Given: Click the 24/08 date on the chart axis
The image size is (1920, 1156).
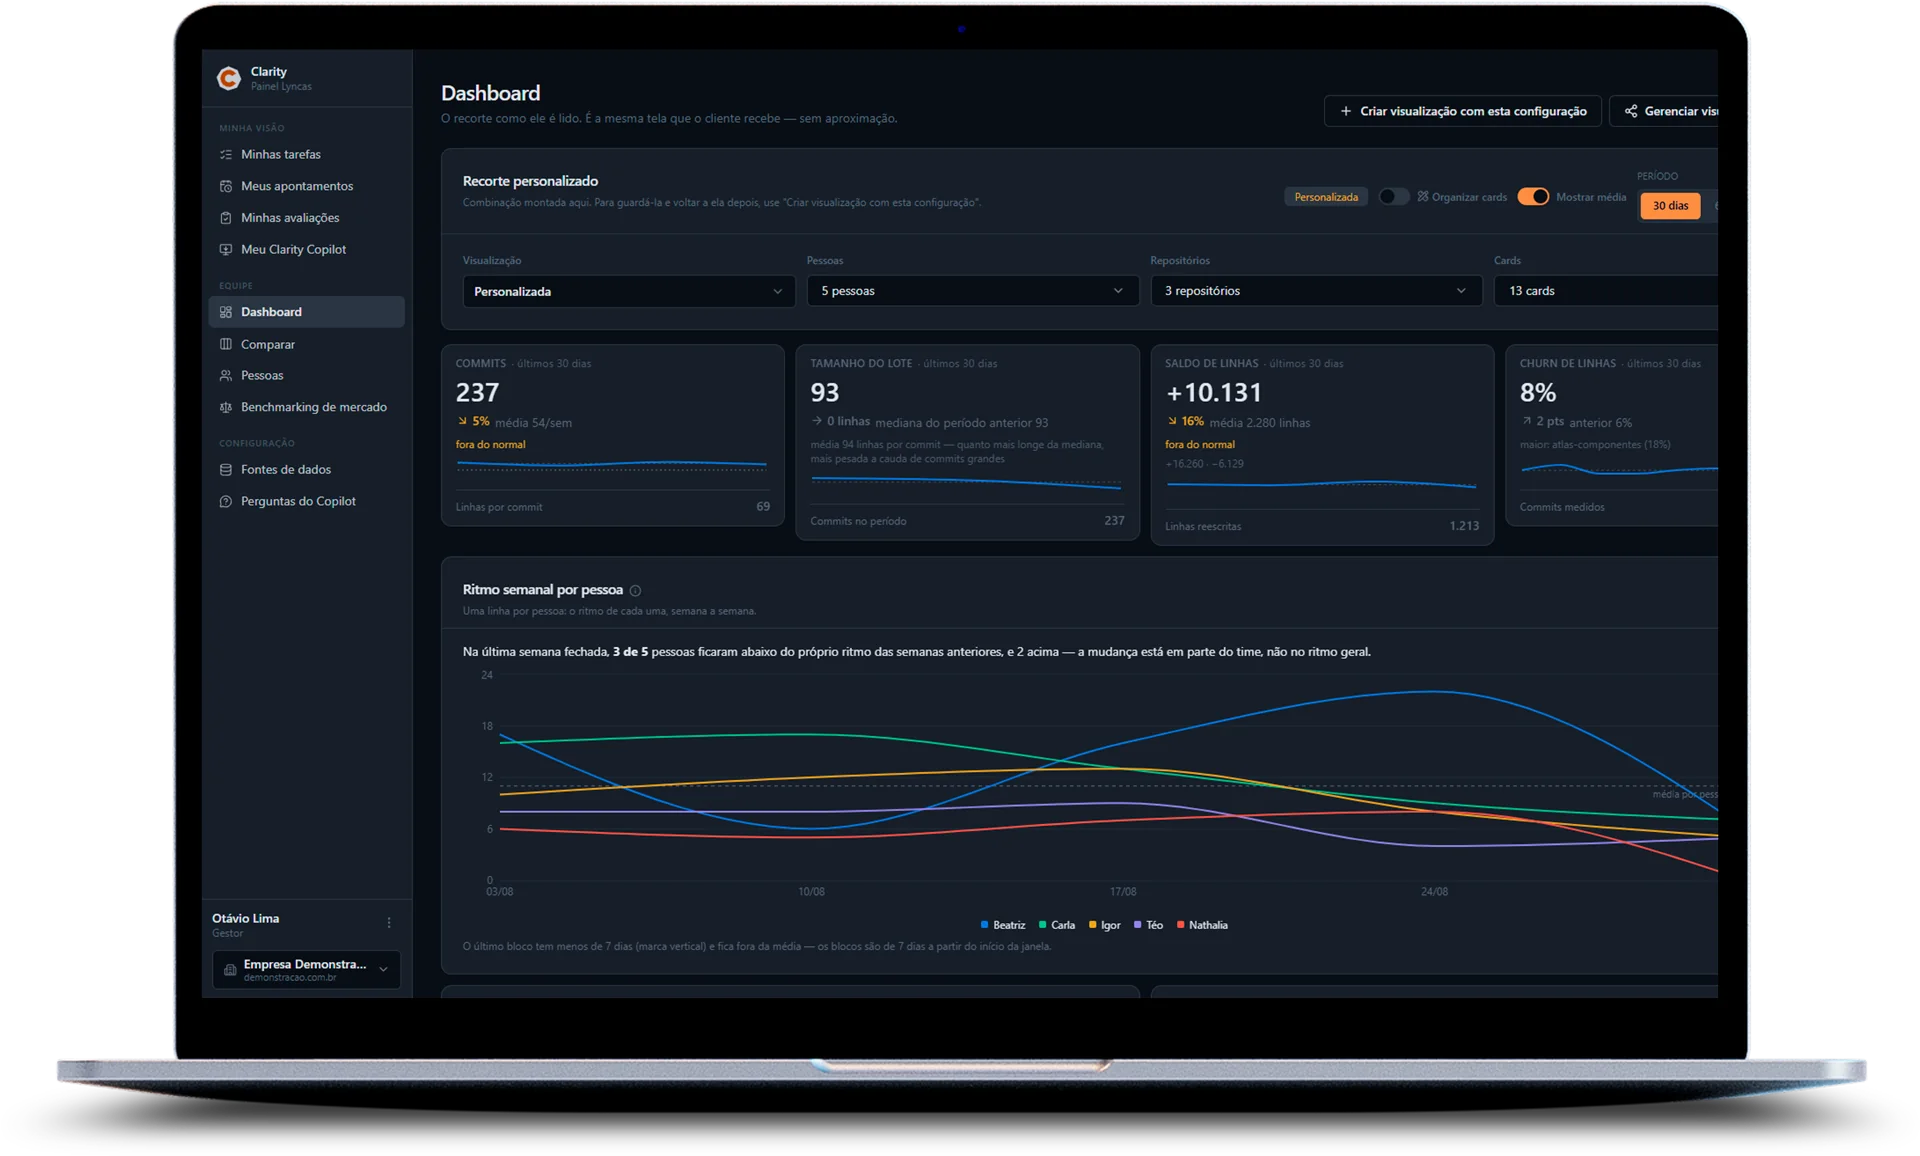Looking at the screenshot, I should coord(1434,891).
